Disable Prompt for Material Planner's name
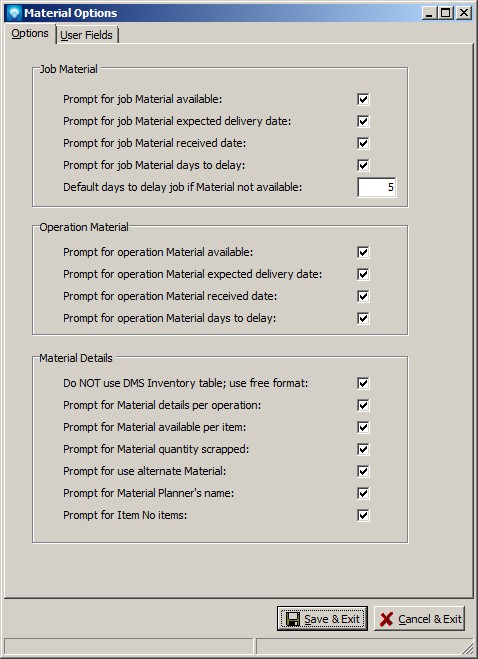This screenshot has width=478, height=659. coord(363,493)
